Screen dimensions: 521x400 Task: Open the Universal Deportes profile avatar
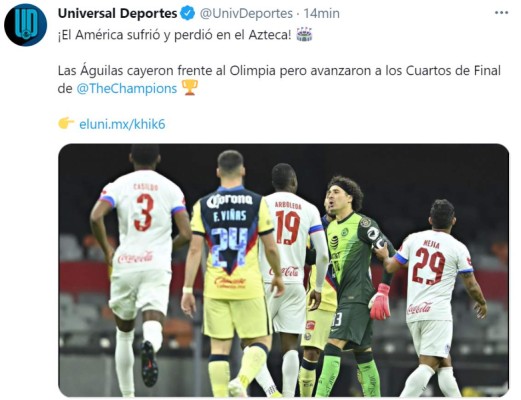tap(25, 25)
